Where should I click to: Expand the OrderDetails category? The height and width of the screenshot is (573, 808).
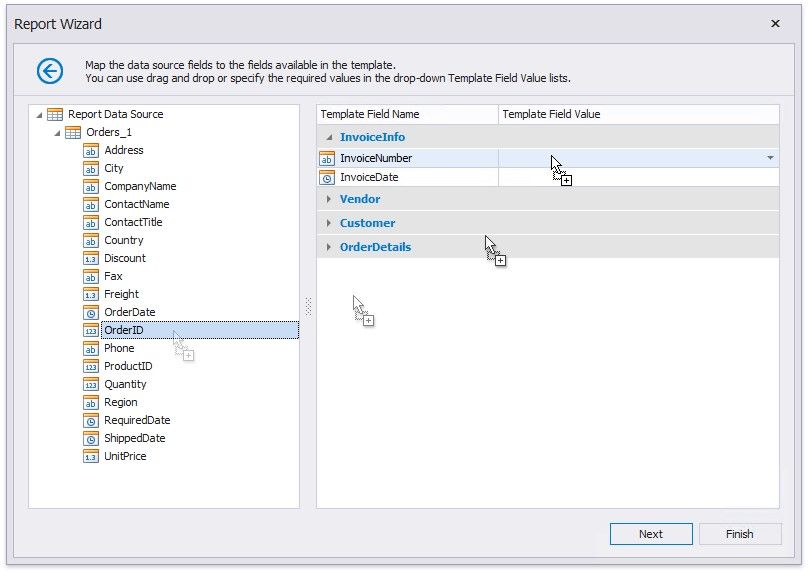[329, 247]
